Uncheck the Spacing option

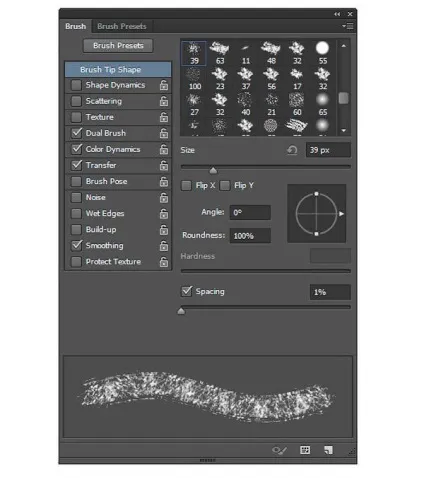tap(187, 291)
